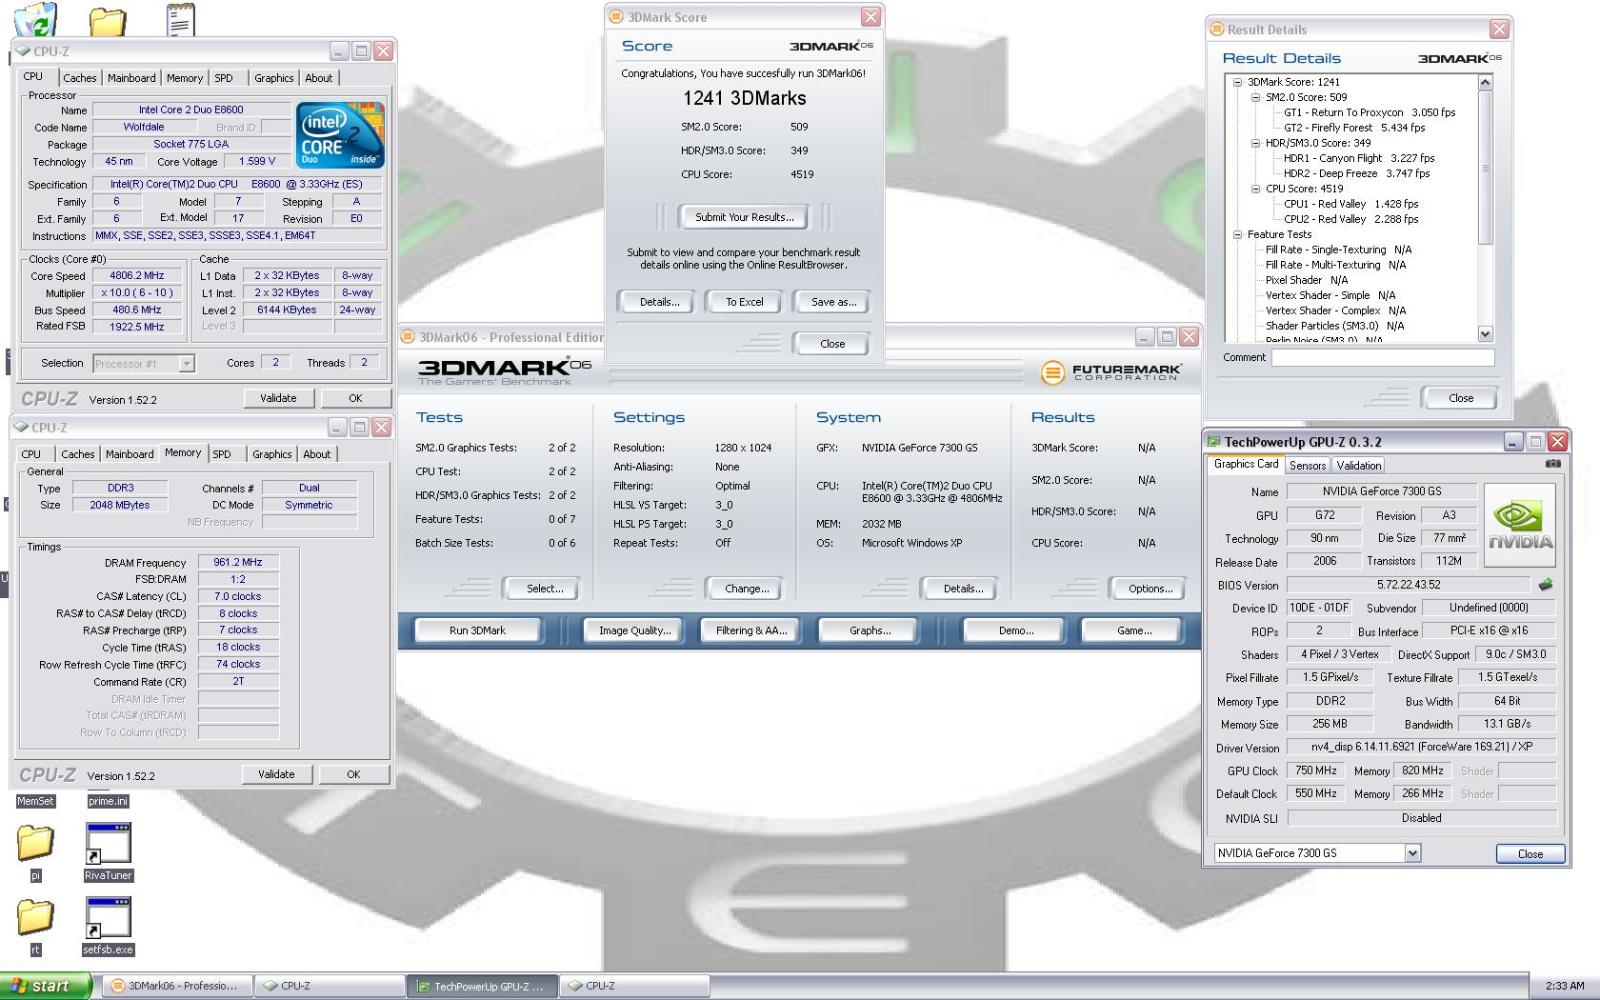Open Filtering & AA... settings
1600x1000 pixels.
tap(751, 631)
